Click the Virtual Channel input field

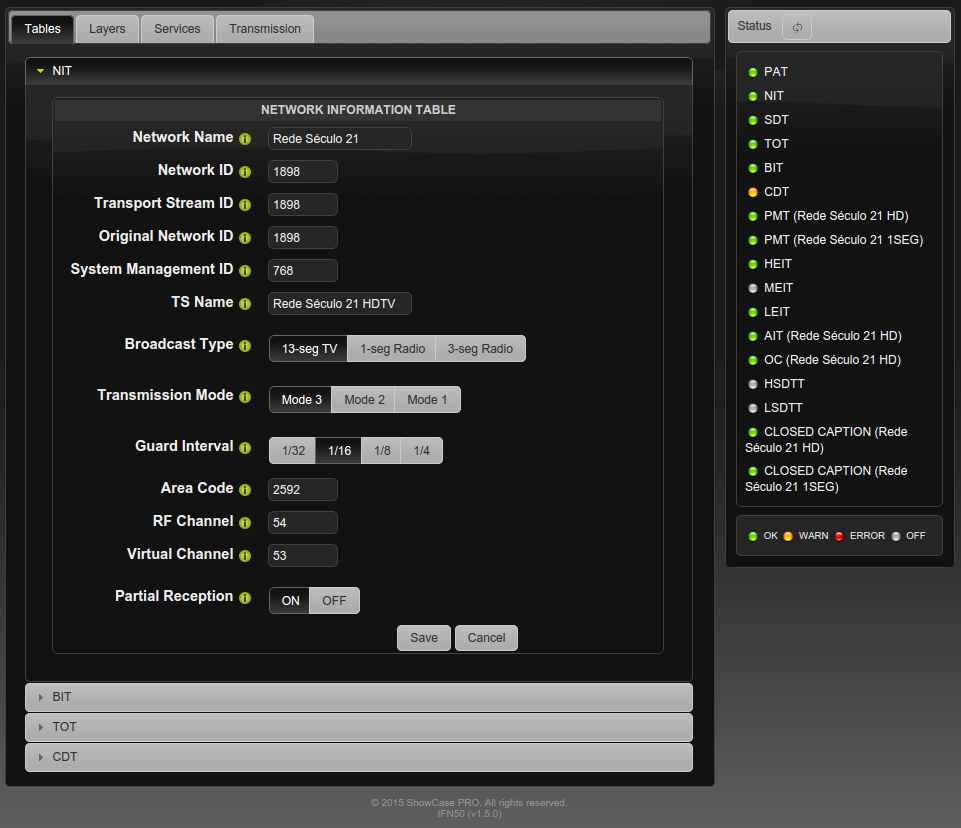point(303,556)
